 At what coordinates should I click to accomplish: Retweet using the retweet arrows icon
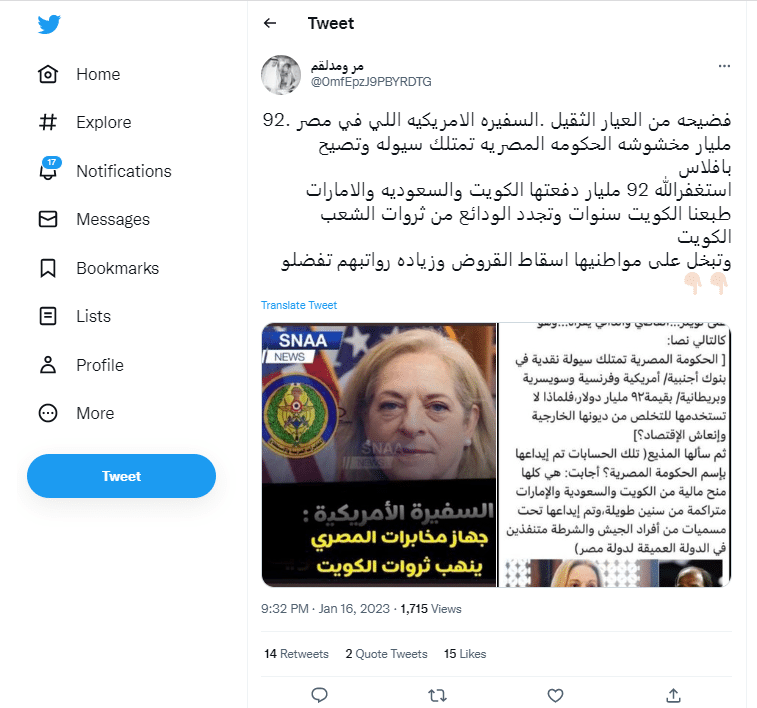(x=437, y=695)
